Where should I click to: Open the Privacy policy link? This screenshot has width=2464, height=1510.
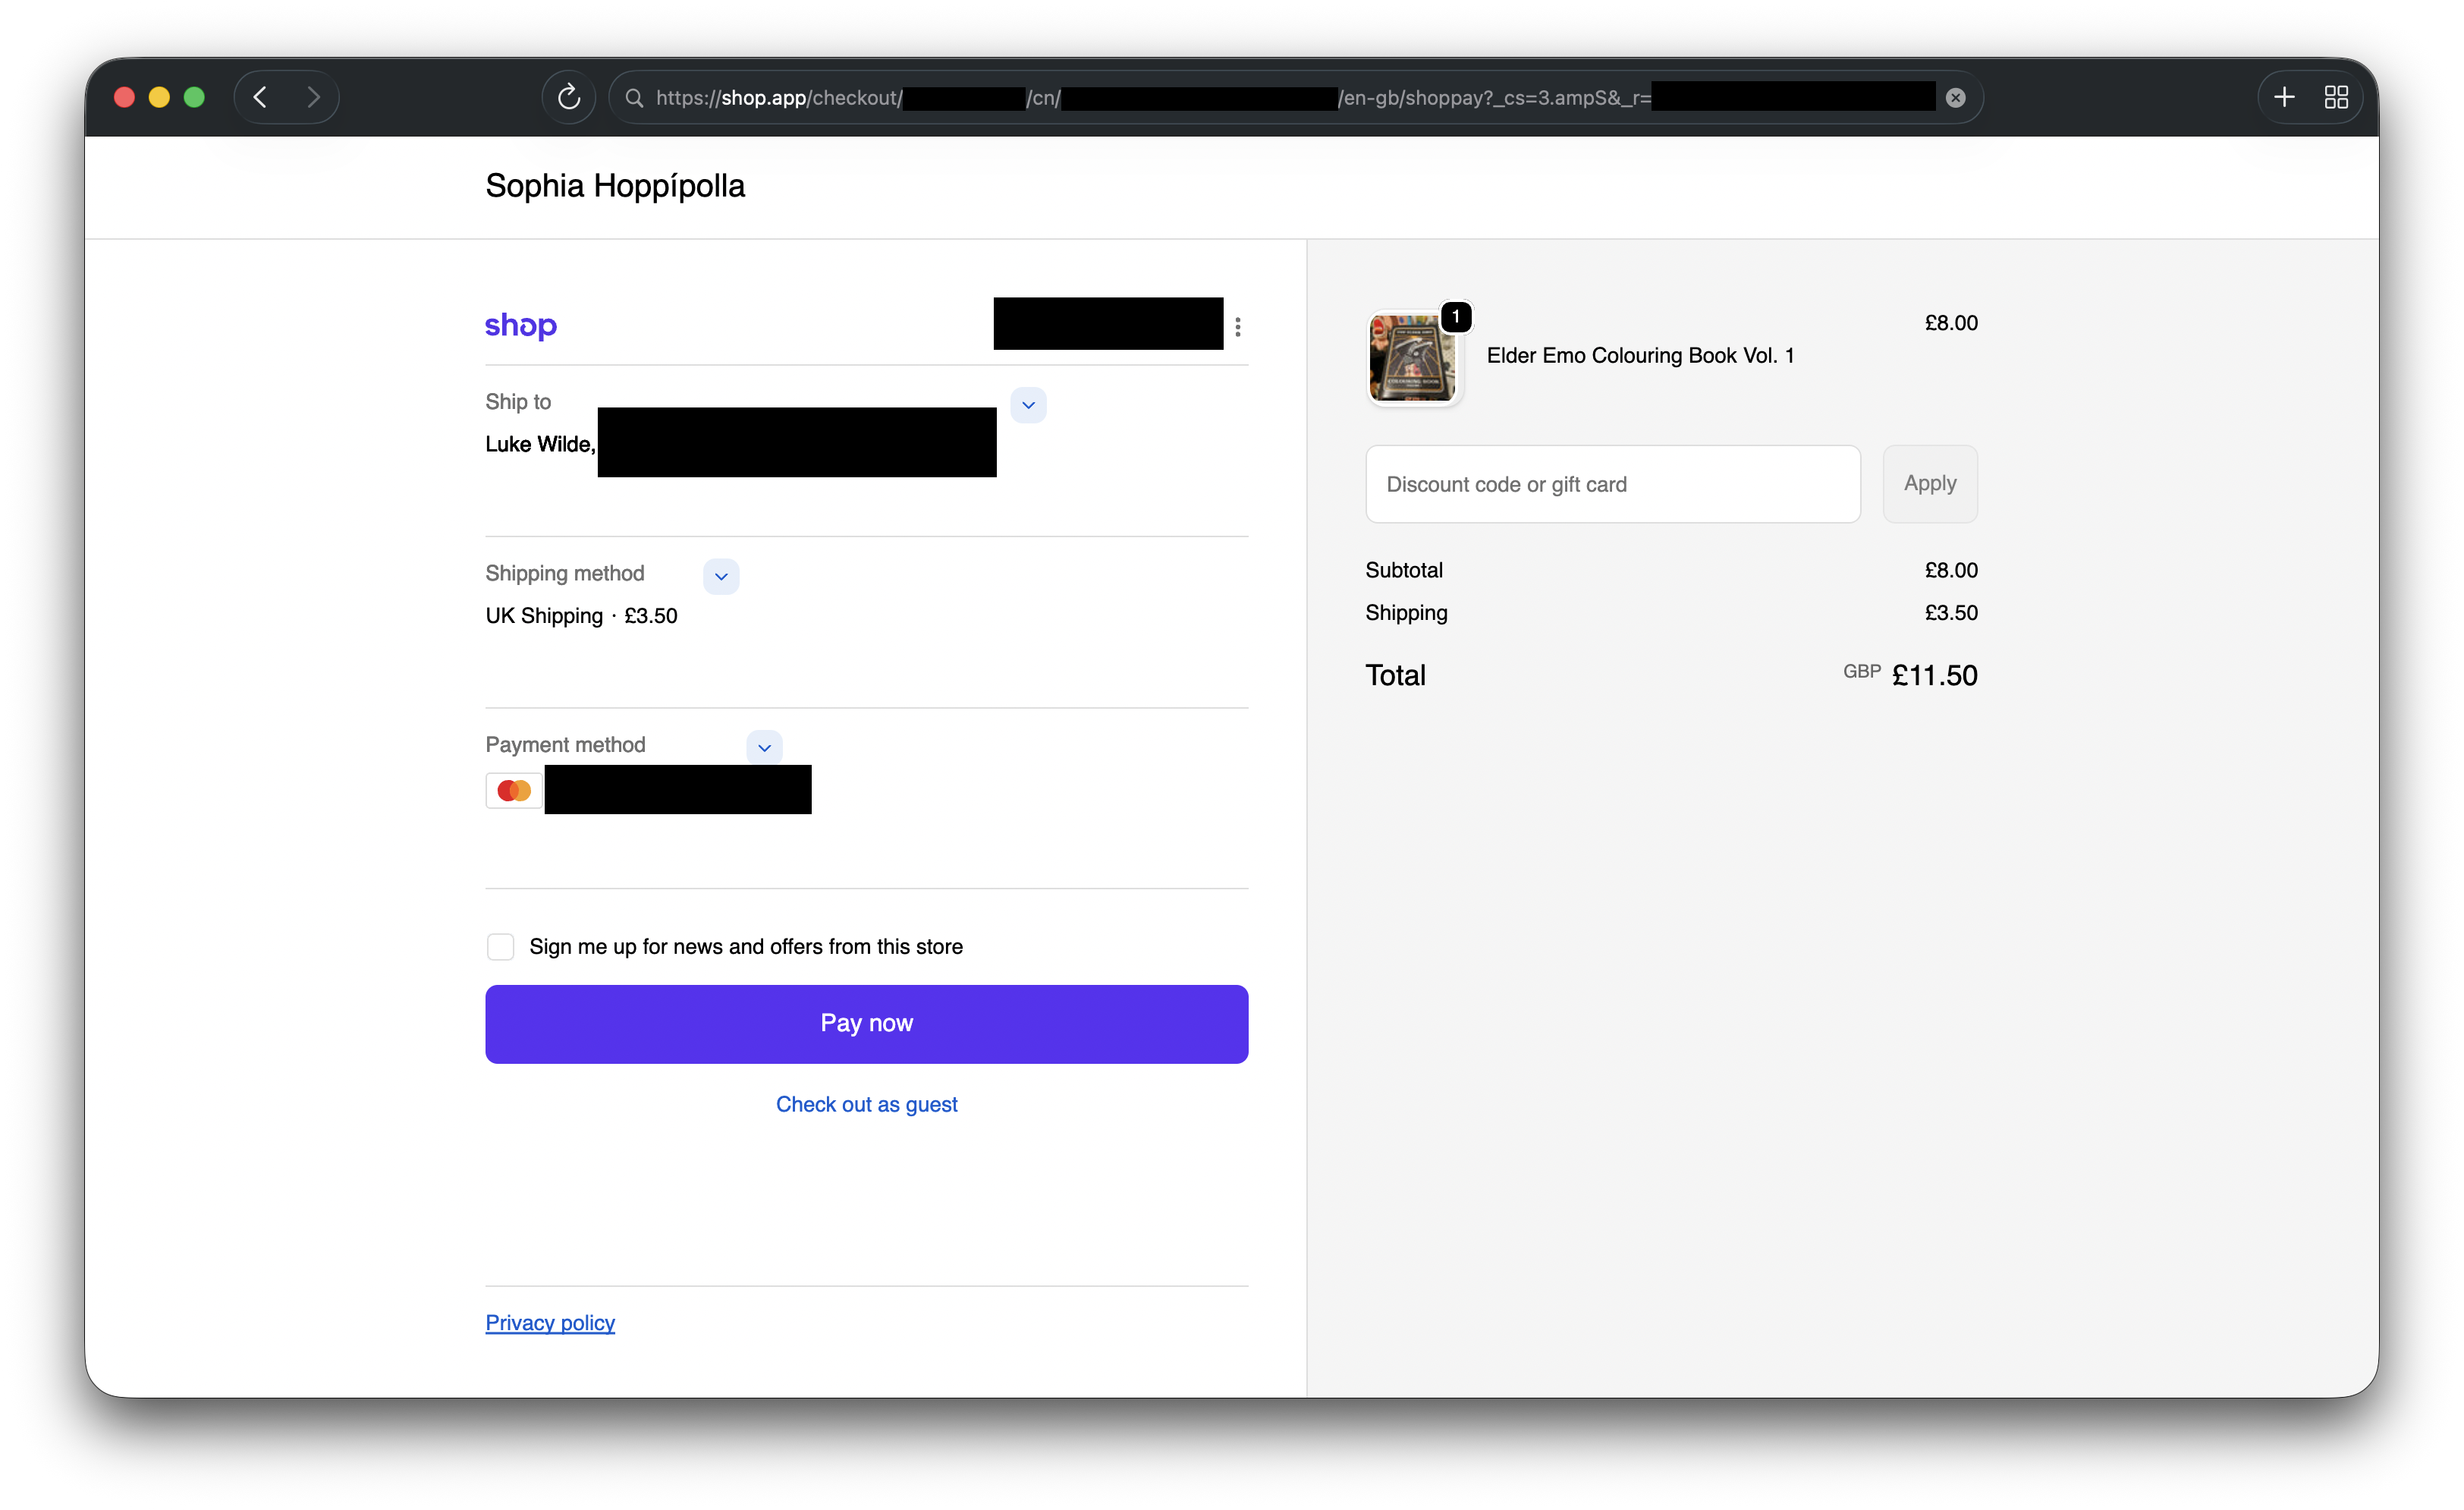[550, 1322]
